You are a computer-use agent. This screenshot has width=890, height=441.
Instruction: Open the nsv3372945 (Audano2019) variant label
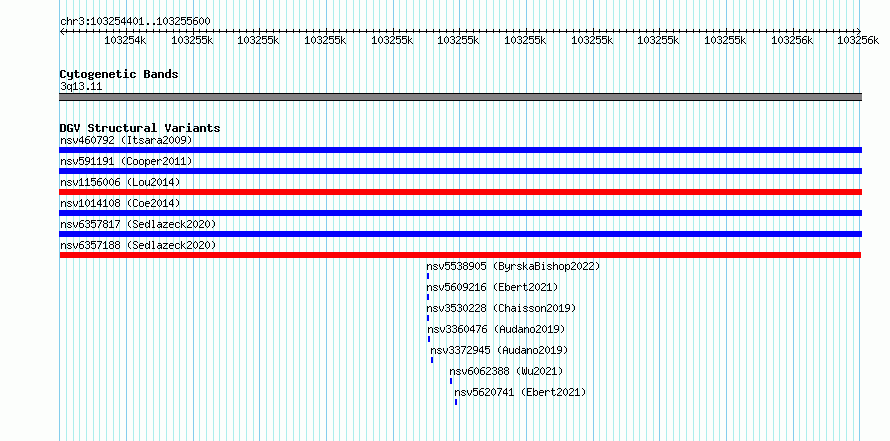pos(499,350)
